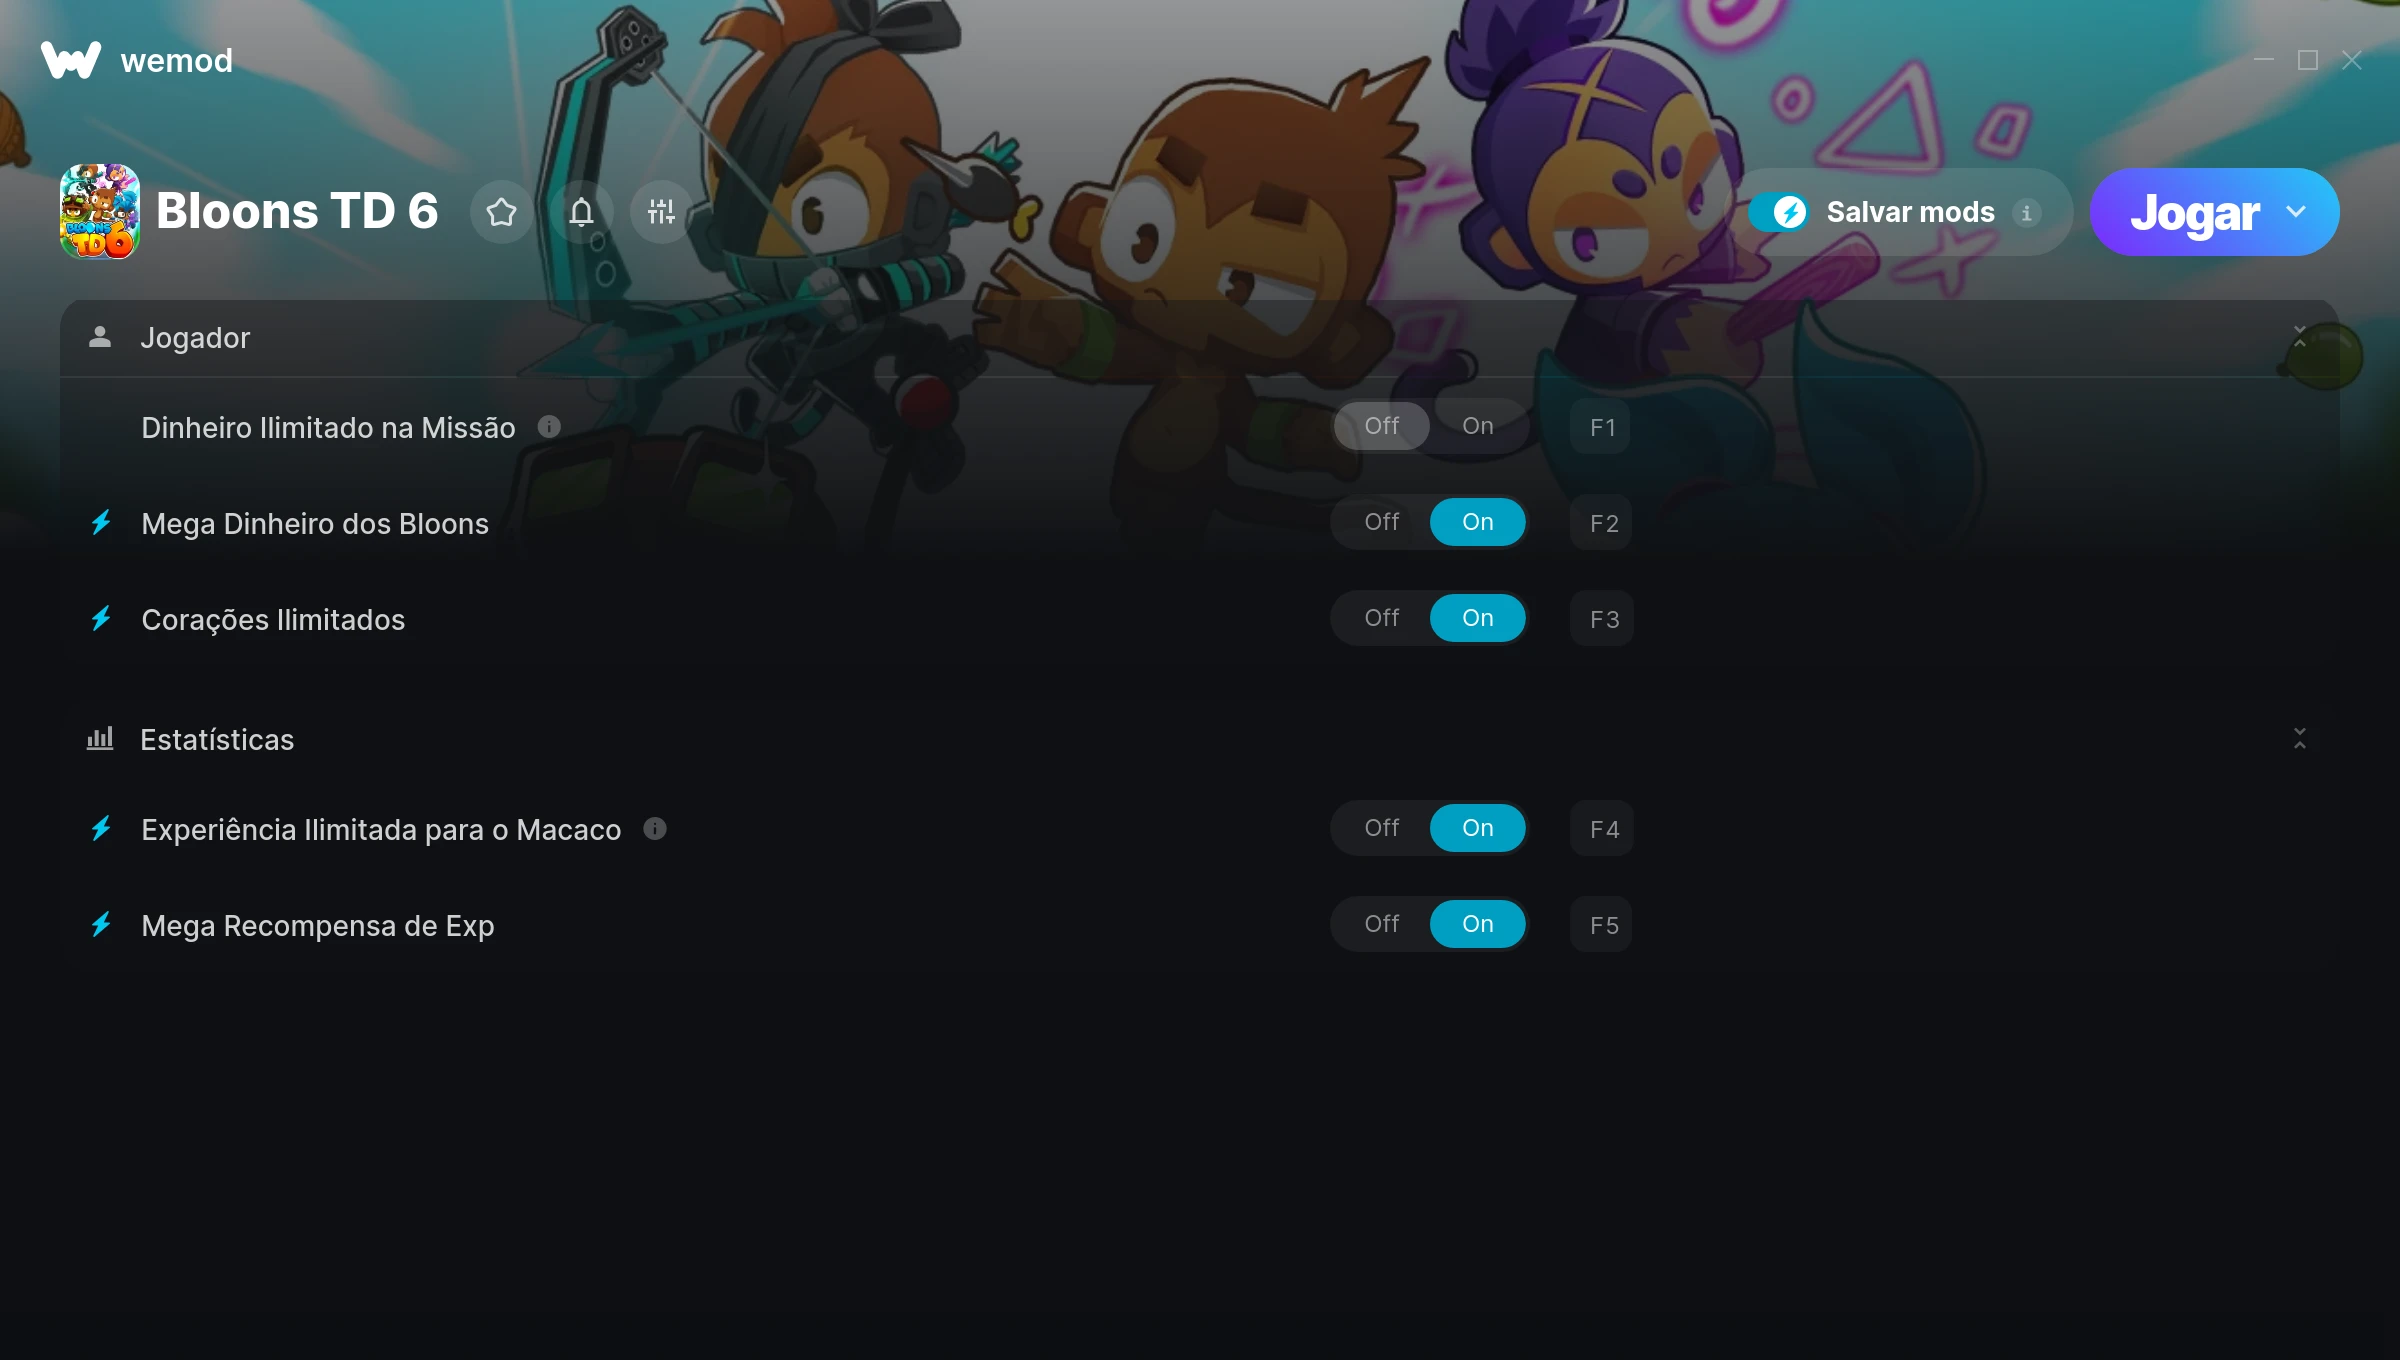
Task: Click the Jogar button
Action: tap(2194, 212)
